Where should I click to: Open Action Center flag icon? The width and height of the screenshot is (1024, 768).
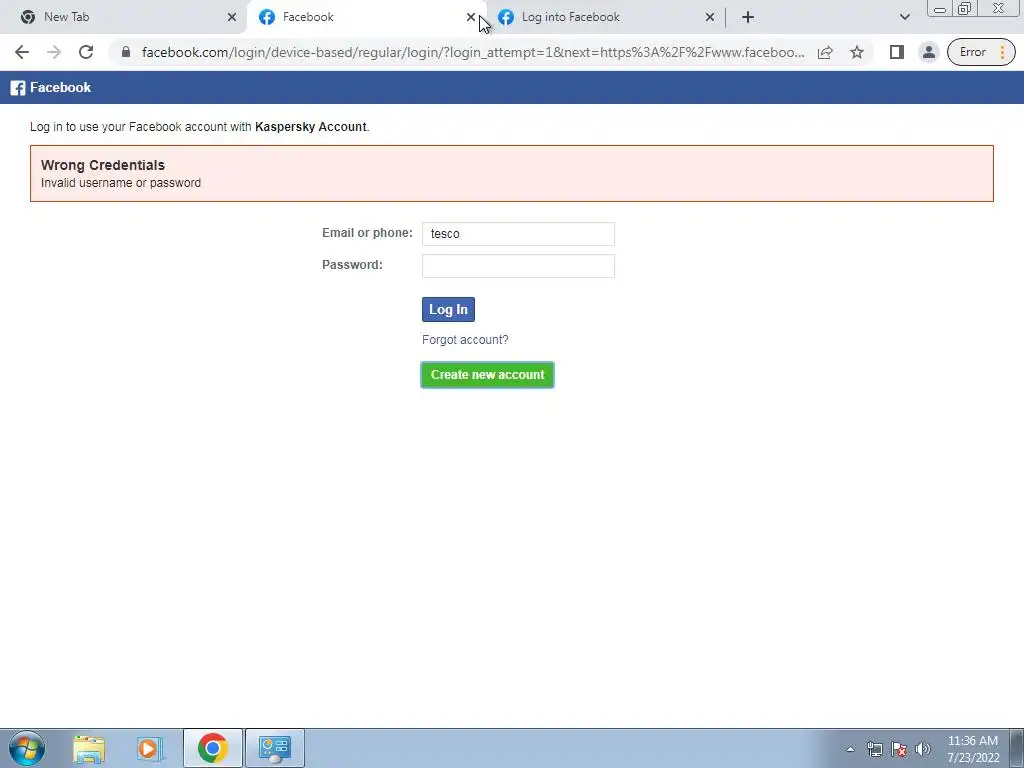[x=899, y=749]
